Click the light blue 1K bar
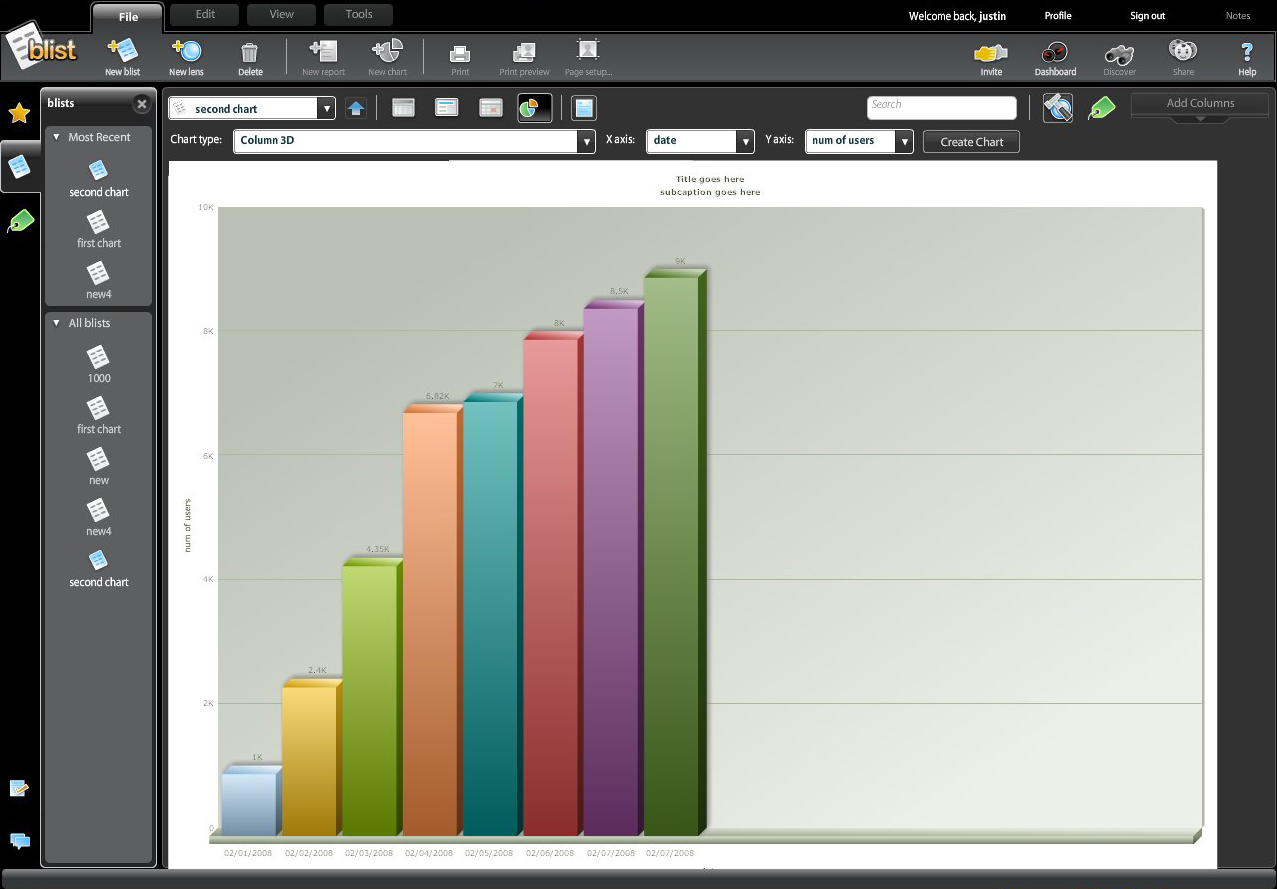1277x889 pixels. click(250, 800)
